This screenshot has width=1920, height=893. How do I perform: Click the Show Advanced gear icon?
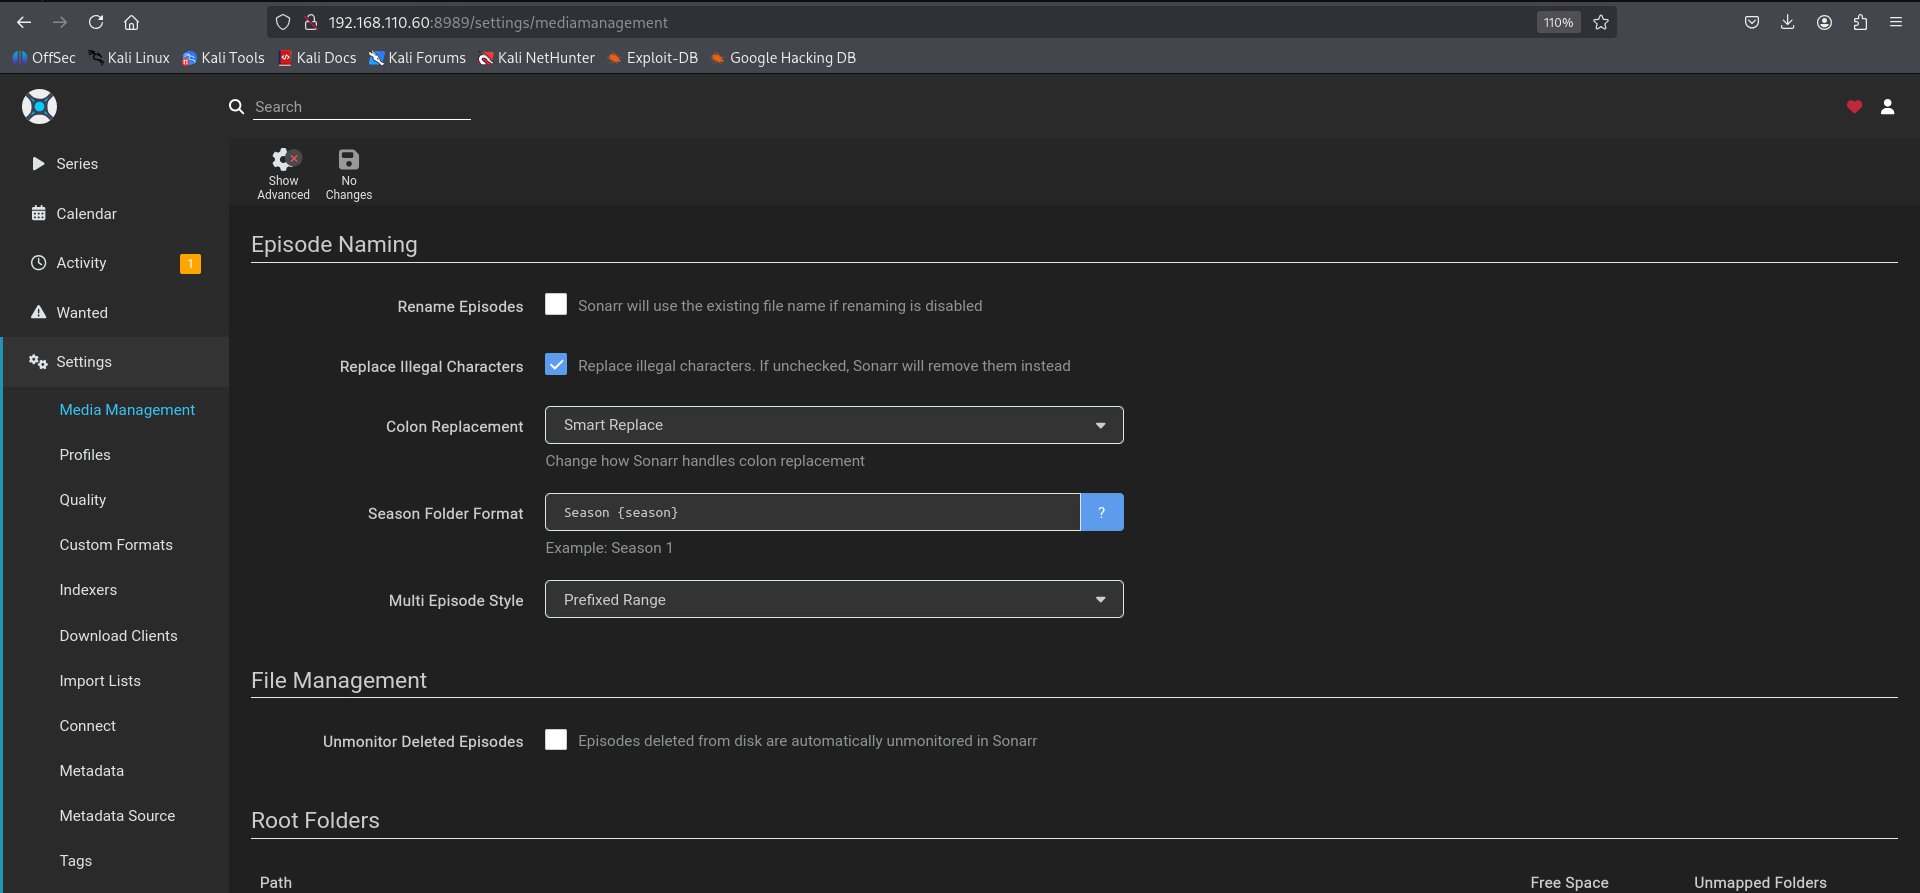click(x=284, y=160)
